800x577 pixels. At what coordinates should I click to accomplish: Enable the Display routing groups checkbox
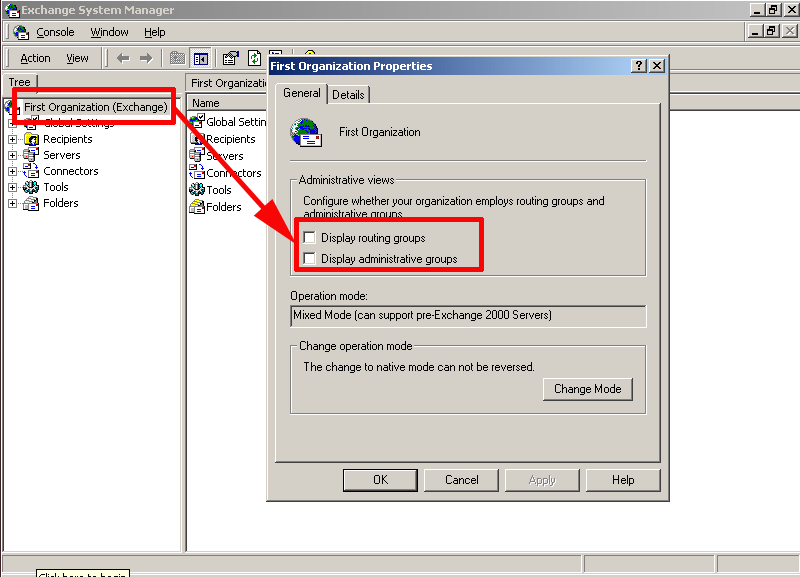(x=309, y=237)
